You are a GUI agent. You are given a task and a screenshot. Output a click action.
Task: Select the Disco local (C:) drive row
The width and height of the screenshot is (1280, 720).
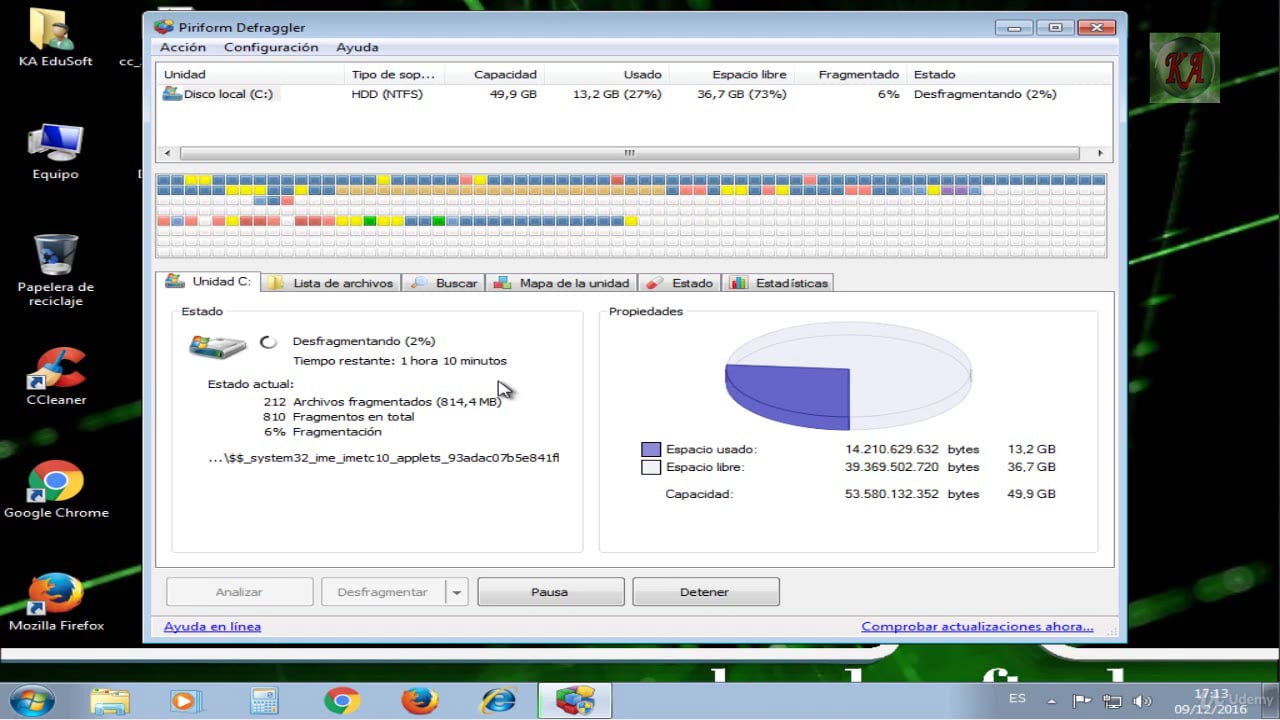click(x=634, y=94)
